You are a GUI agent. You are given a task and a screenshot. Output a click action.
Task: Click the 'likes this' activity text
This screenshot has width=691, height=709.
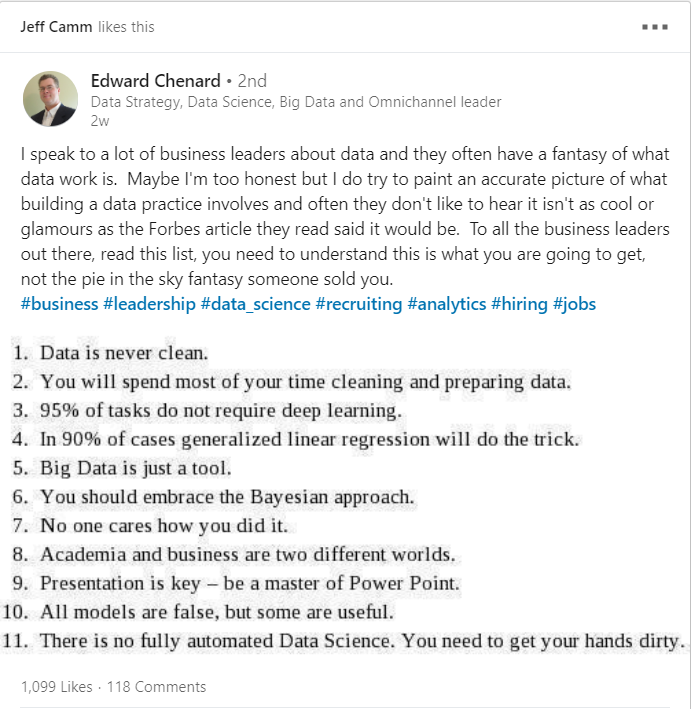click(126, 27)
